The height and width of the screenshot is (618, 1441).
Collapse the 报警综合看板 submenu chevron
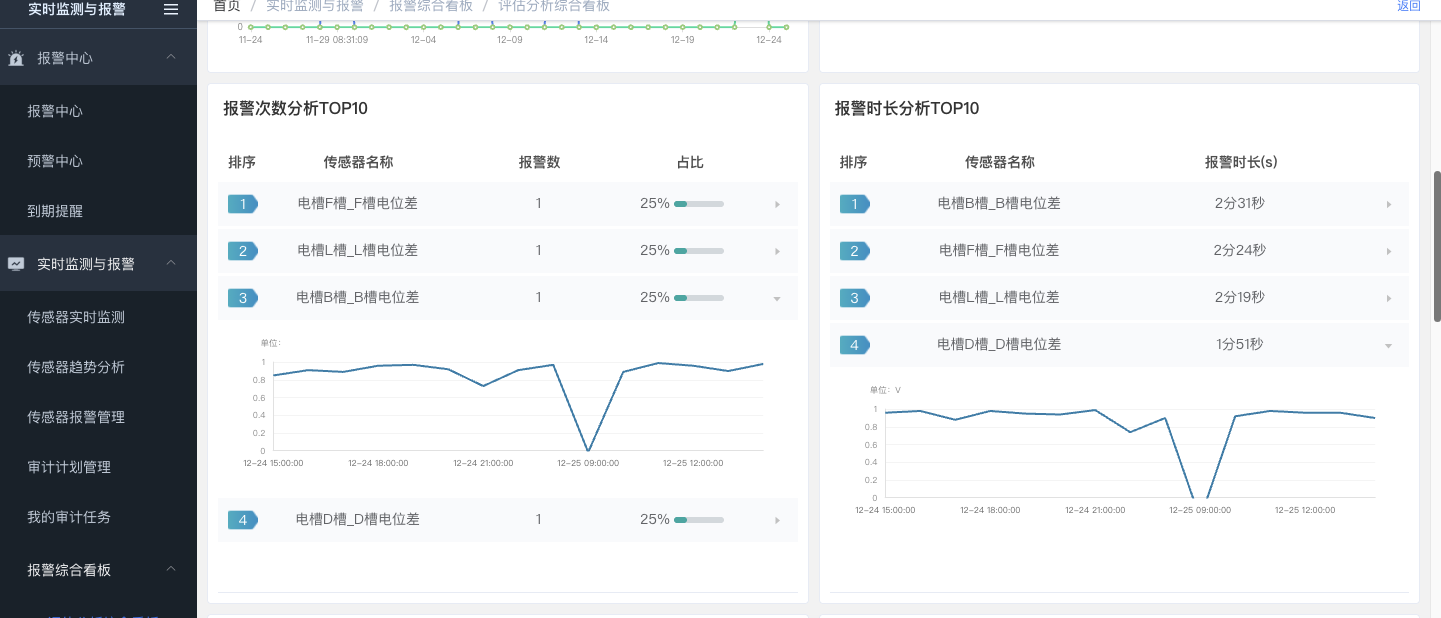click(171, 569)
